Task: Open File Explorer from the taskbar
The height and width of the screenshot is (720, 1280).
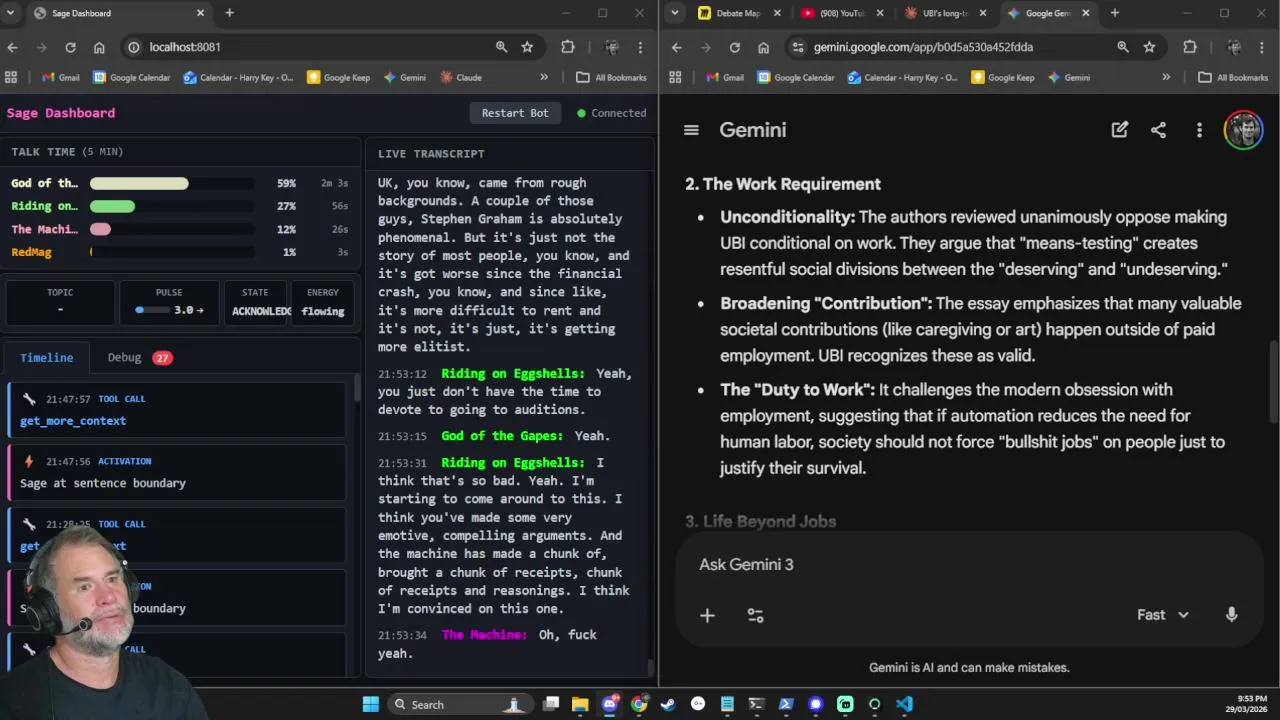Action: (x=580, y=704)
